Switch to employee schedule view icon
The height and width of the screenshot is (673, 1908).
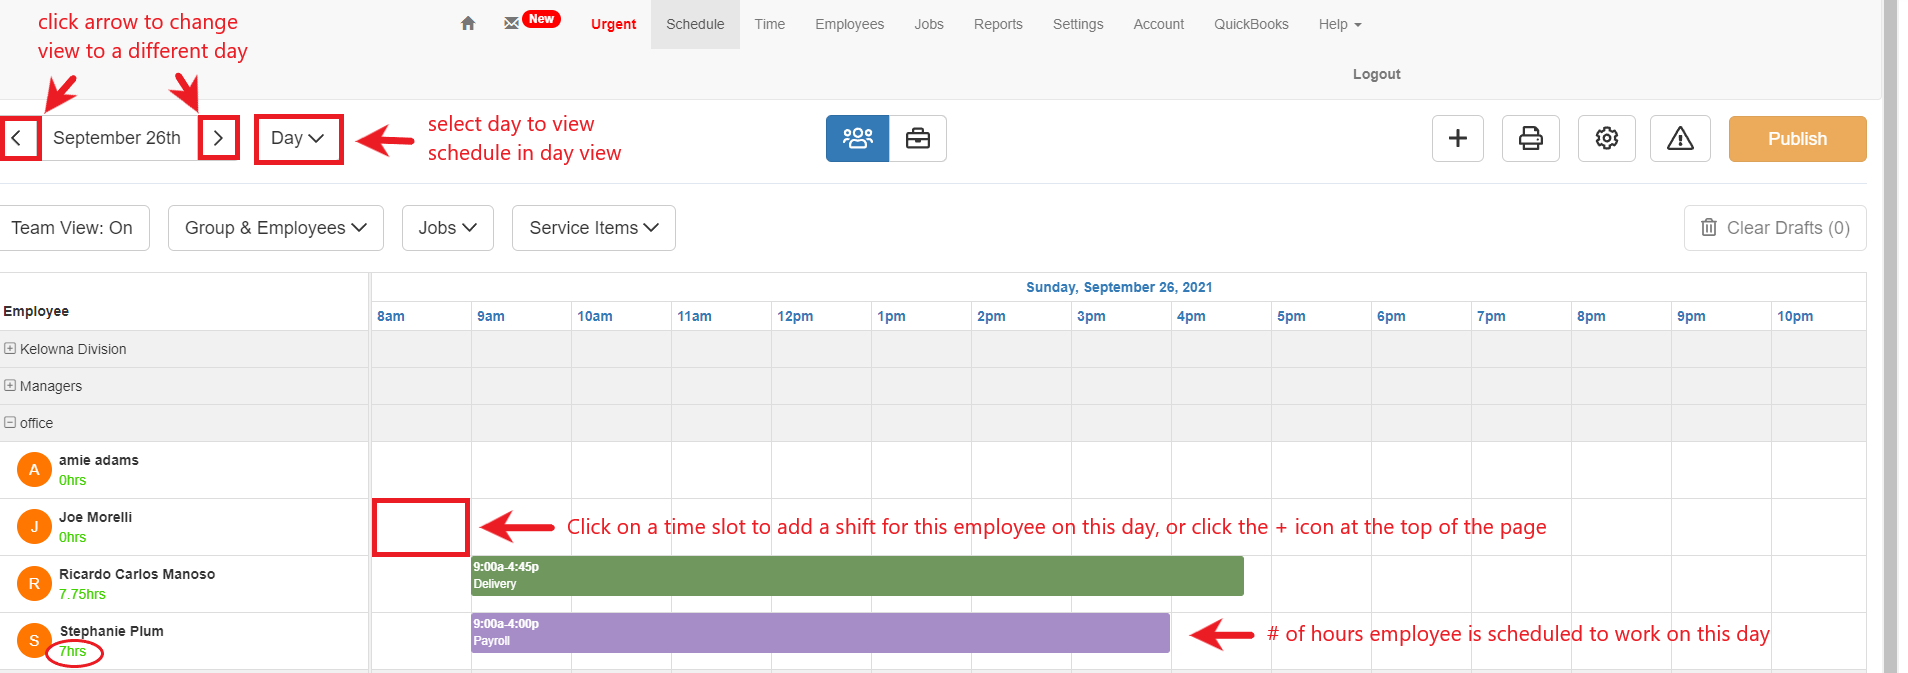857,138
